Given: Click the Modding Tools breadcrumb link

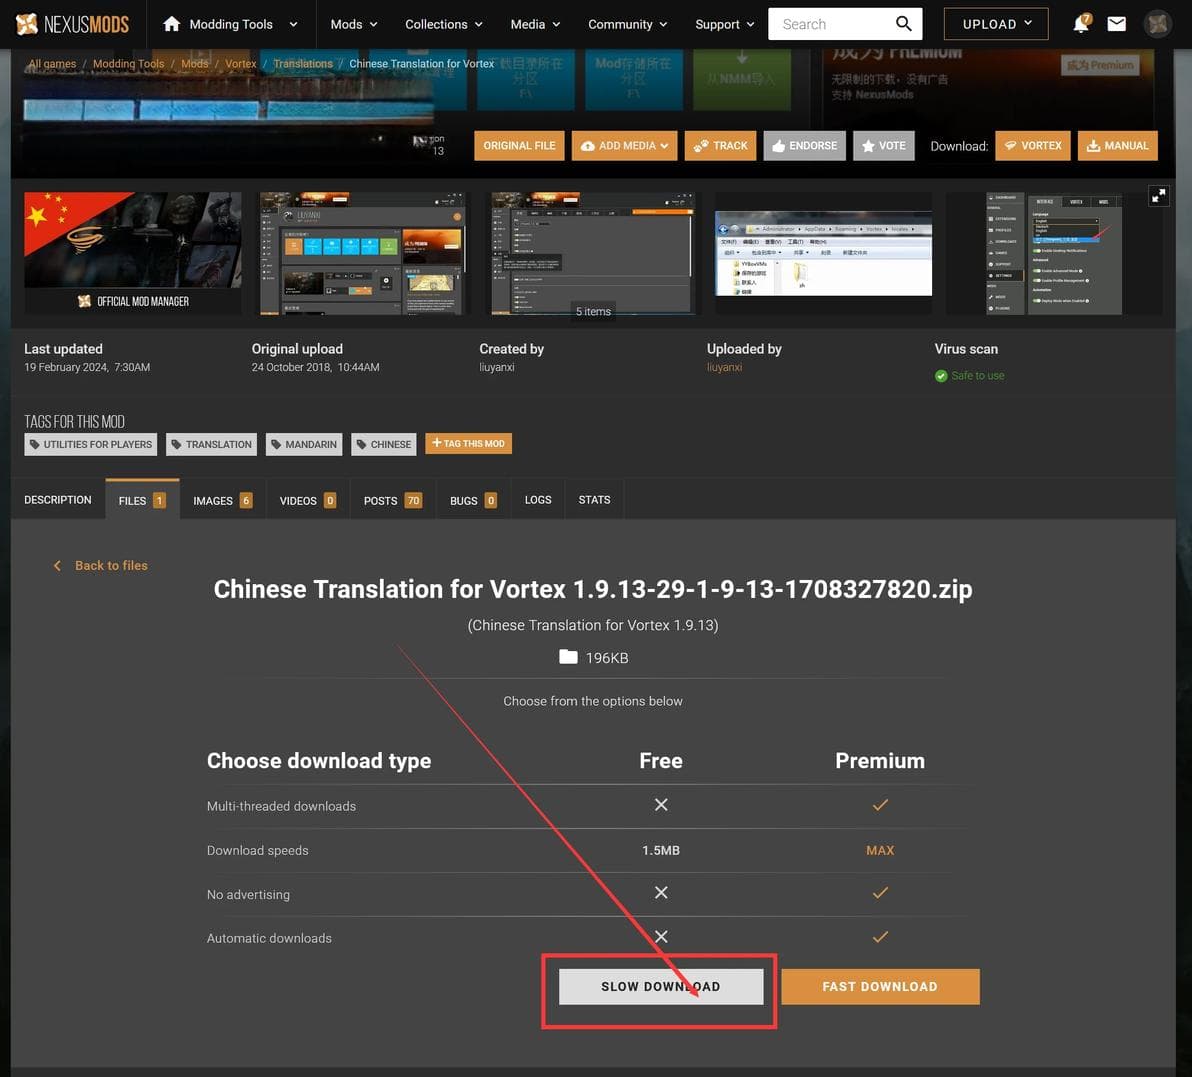Looking at the screenshot, I should pyautogui.click(x=128, y=64).
